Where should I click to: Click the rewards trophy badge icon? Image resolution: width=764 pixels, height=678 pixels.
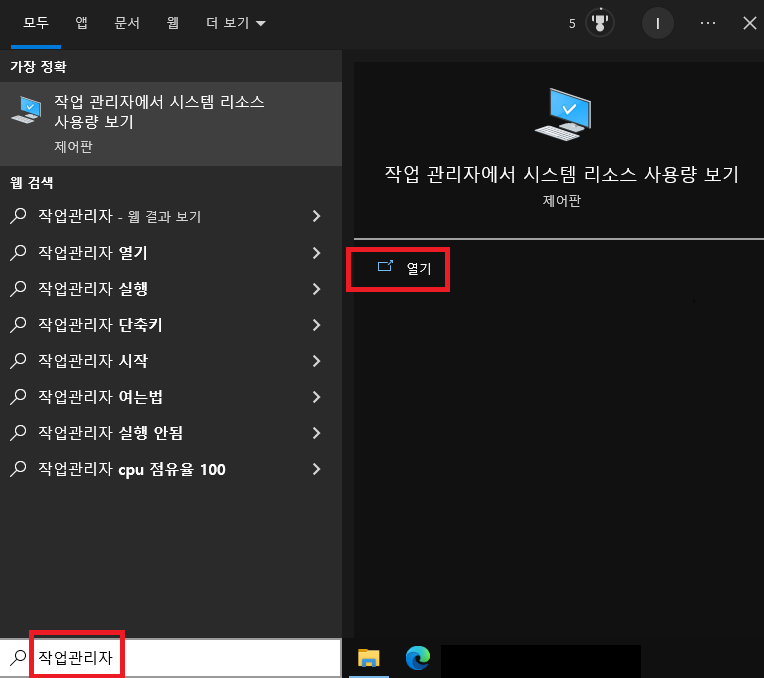tap(600, 23)
